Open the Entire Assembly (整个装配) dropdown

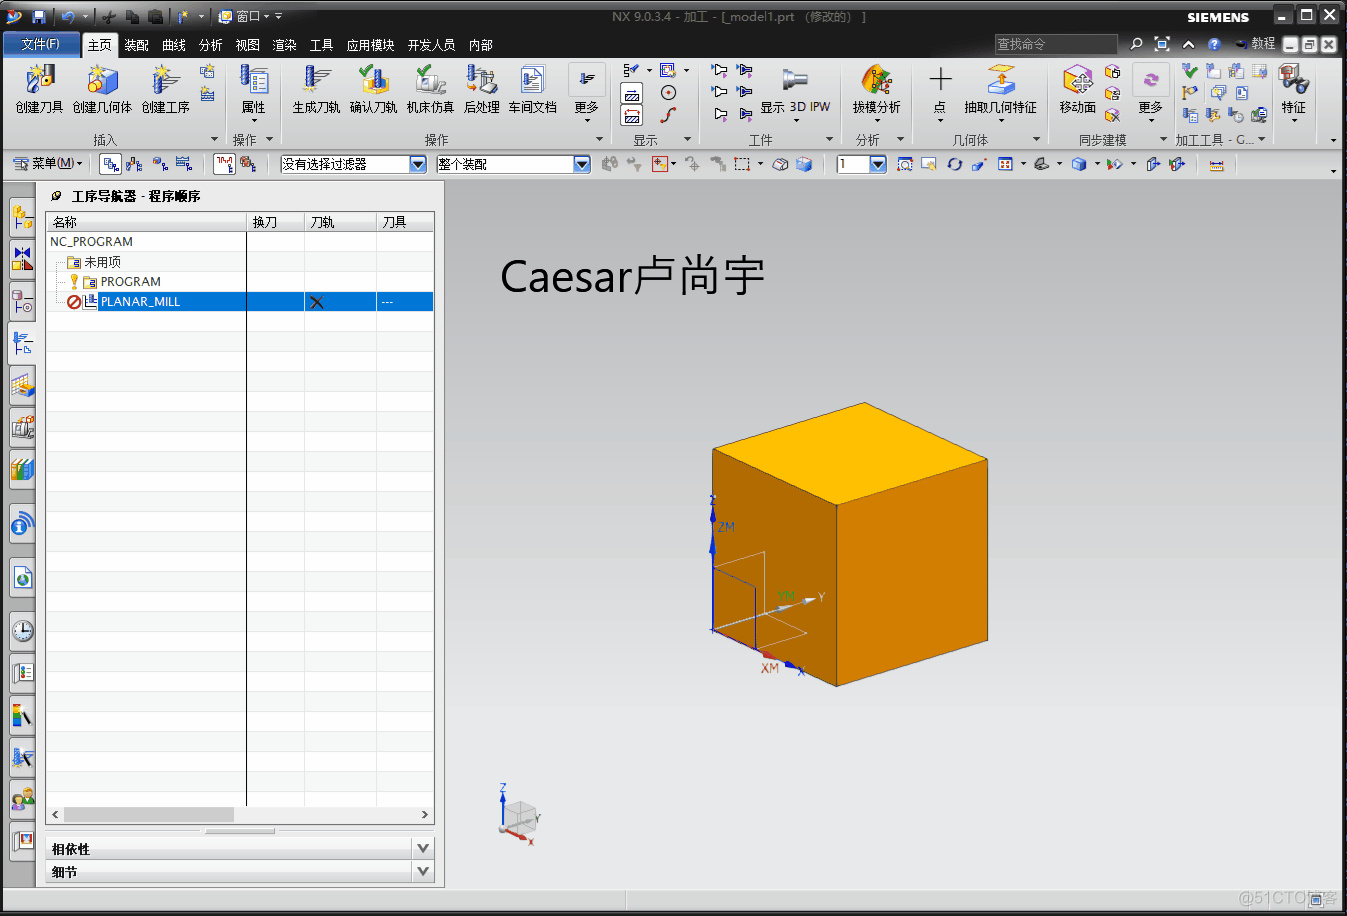(x=513, y=164)
